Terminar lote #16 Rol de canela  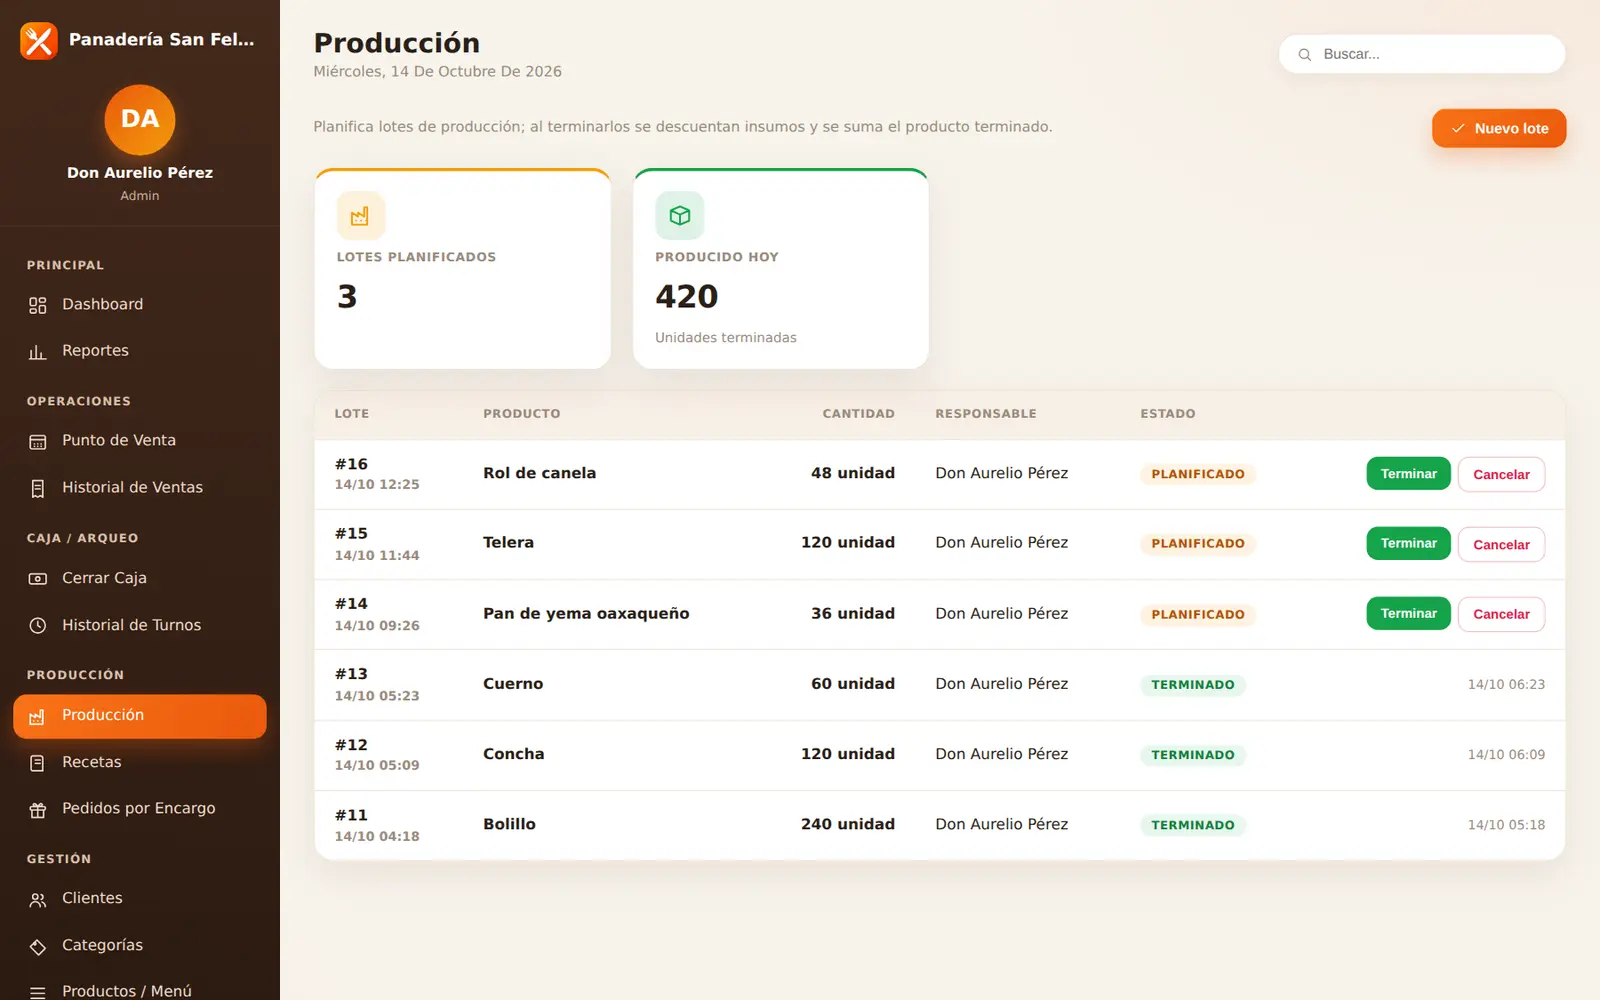pos(1408,474)
